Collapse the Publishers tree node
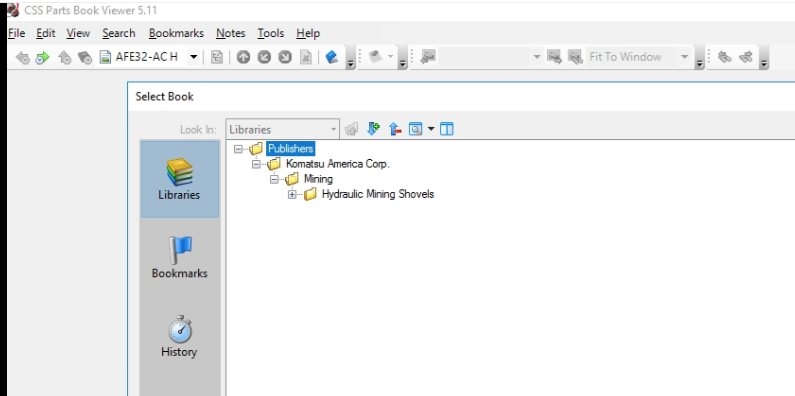 point(238,149)
